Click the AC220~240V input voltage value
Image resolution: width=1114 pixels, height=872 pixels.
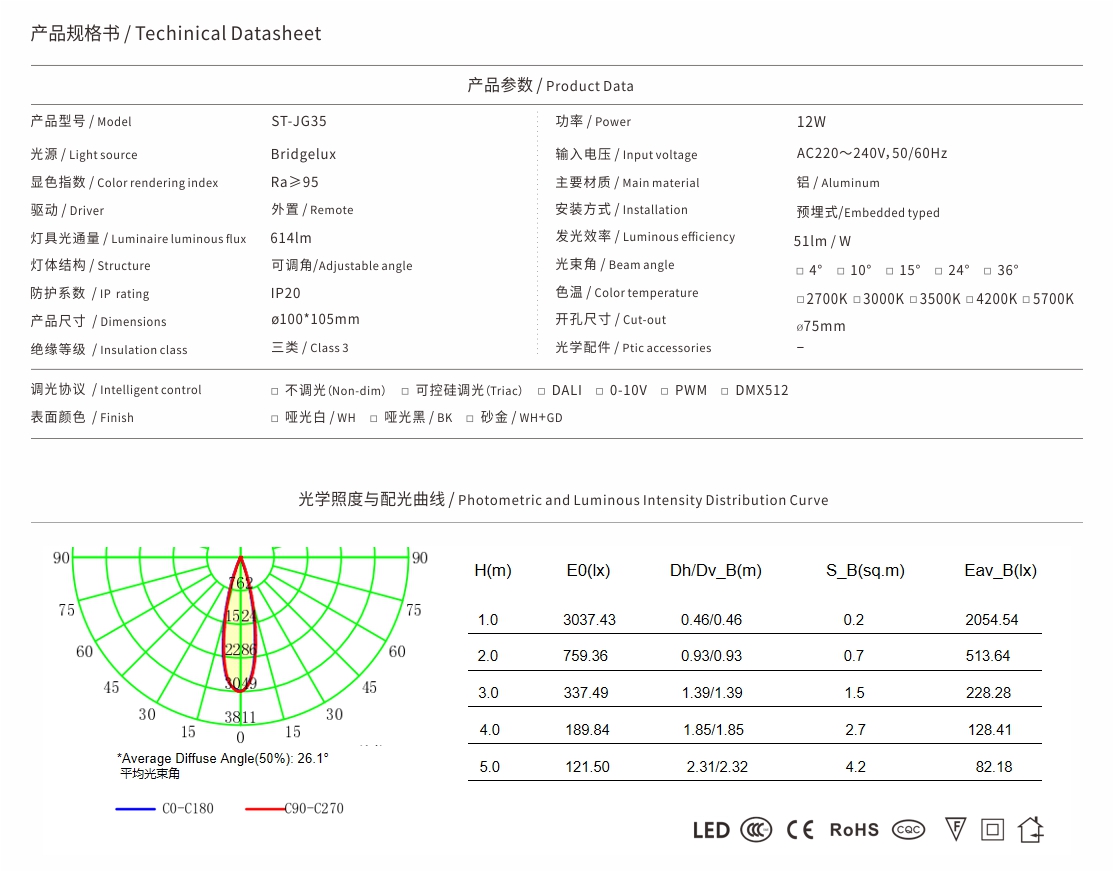point(872,154)
